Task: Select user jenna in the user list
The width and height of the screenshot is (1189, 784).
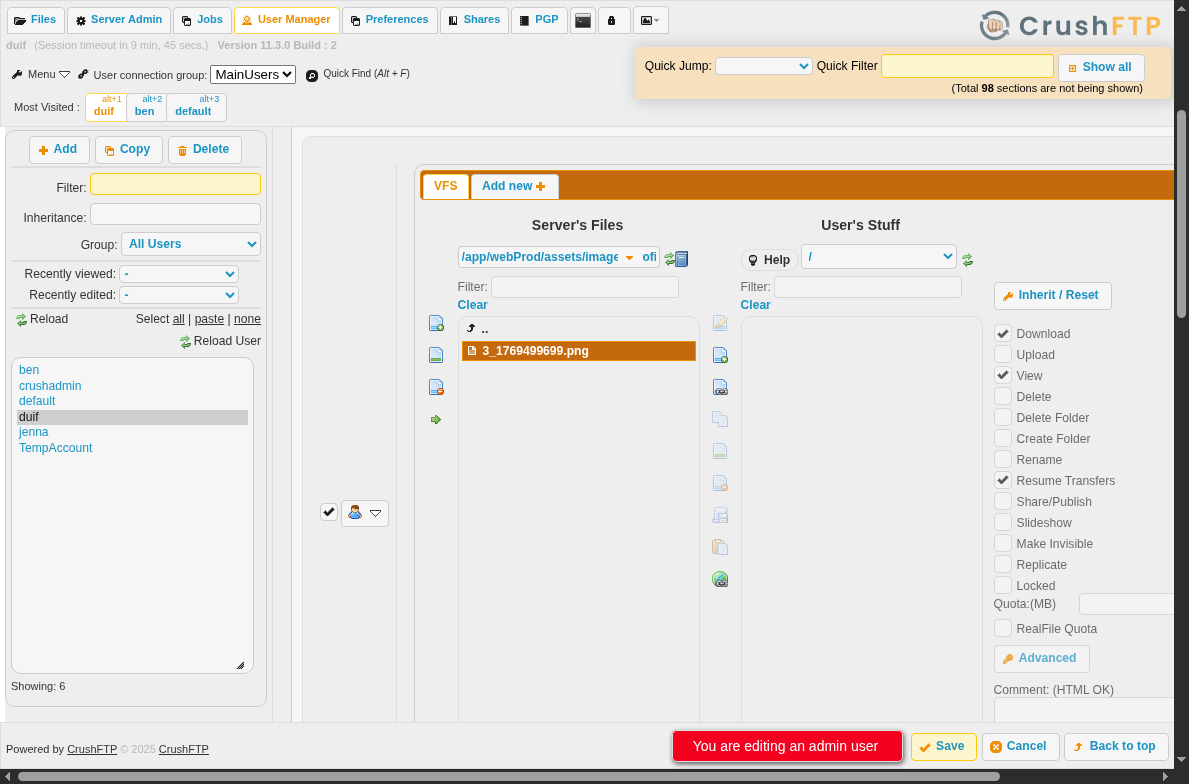Action: click(33, 431)
